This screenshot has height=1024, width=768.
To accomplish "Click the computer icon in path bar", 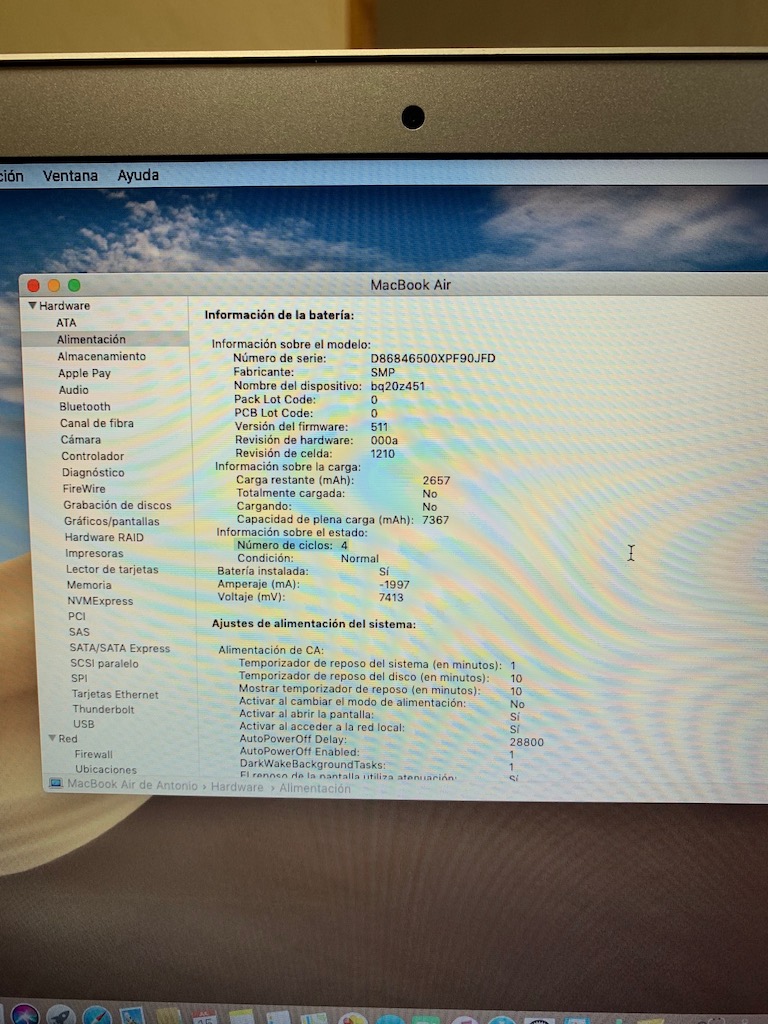I will coord(56,783).
